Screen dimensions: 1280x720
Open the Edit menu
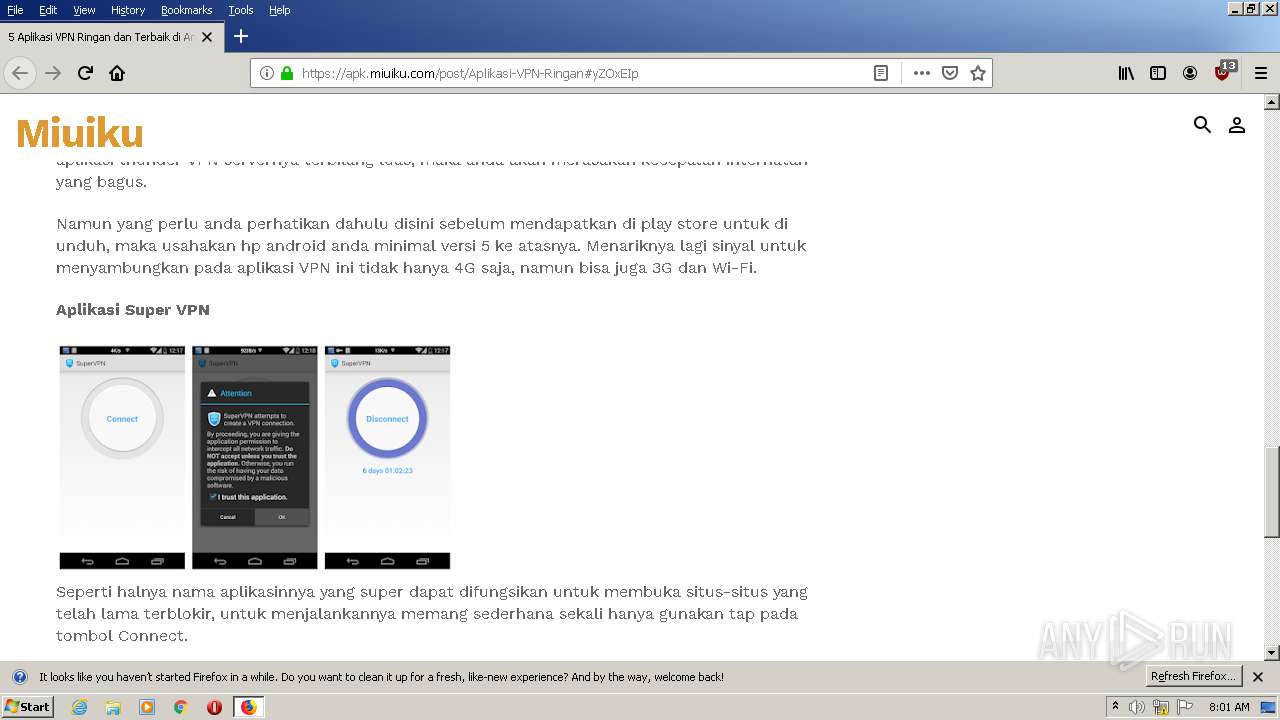tap(48, 10)
